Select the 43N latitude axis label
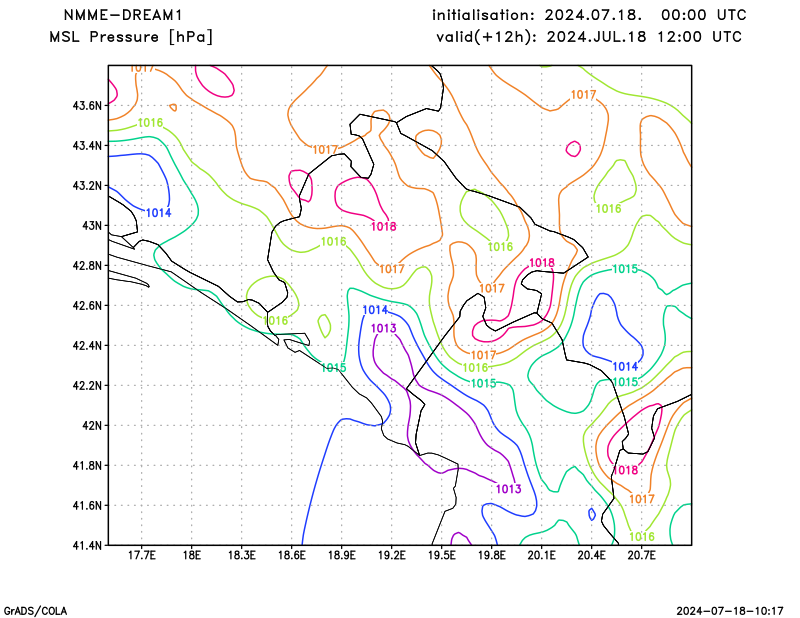 pyautogui.click(x=92, y=226)
